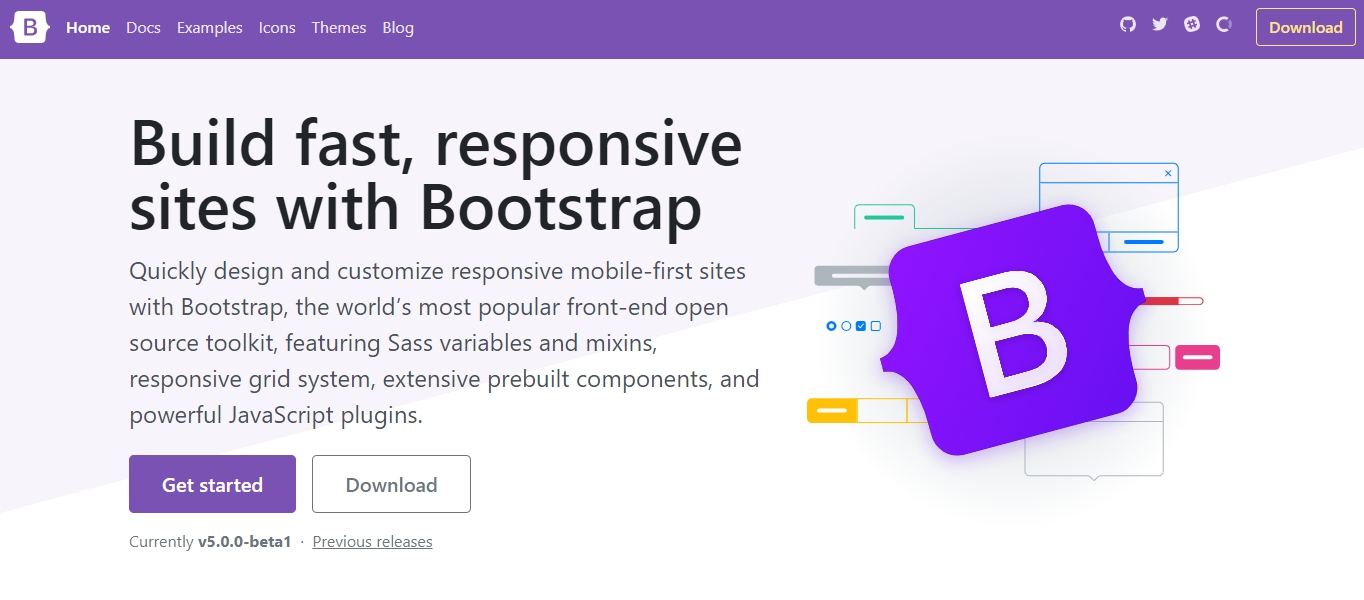Click the Open Collective icon
Viewport: 1364px width, 600px height.
click(x=1223, y=23)
